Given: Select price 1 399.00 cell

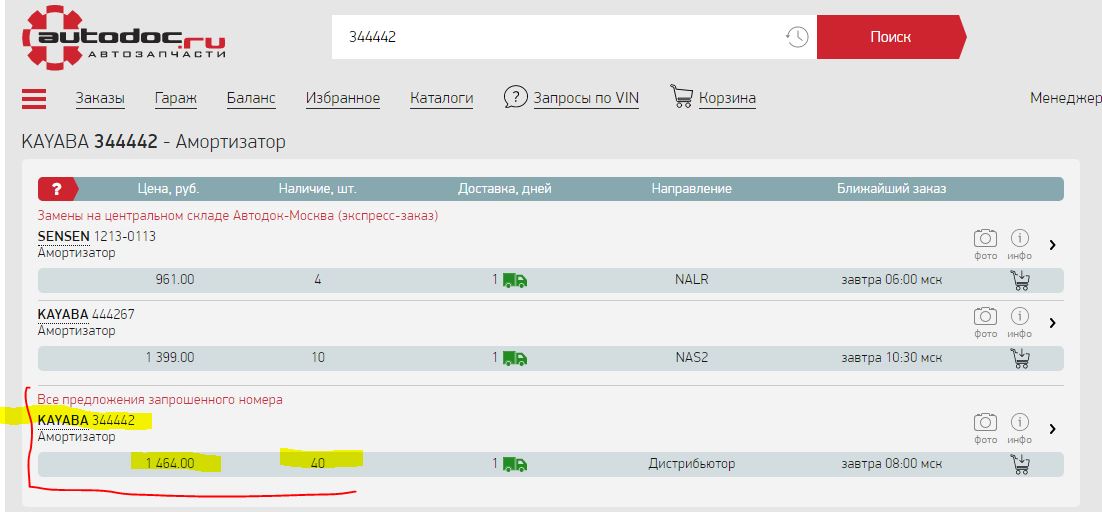Looking at the screenshot, I should [x=170, y=357].
